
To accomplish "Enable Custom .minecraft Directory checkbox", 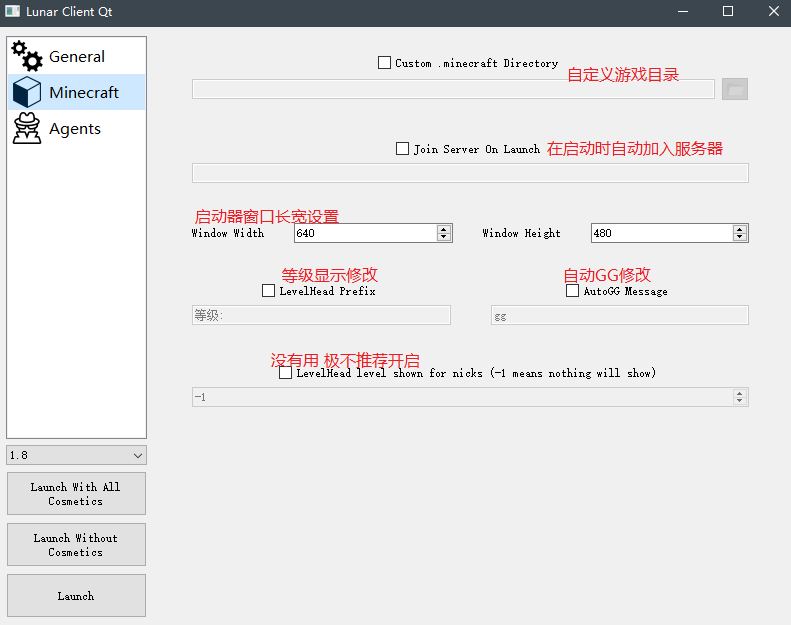I will tap(384, 63).
